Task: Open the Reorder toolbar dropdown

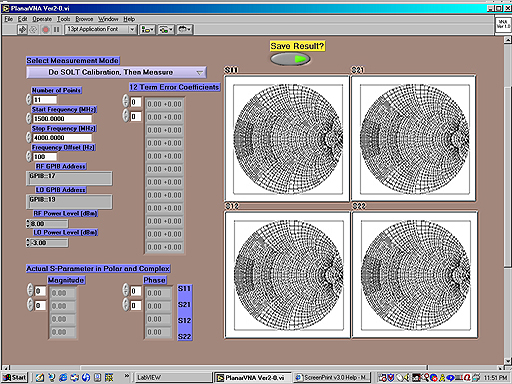Action: (x=184, y=30)
